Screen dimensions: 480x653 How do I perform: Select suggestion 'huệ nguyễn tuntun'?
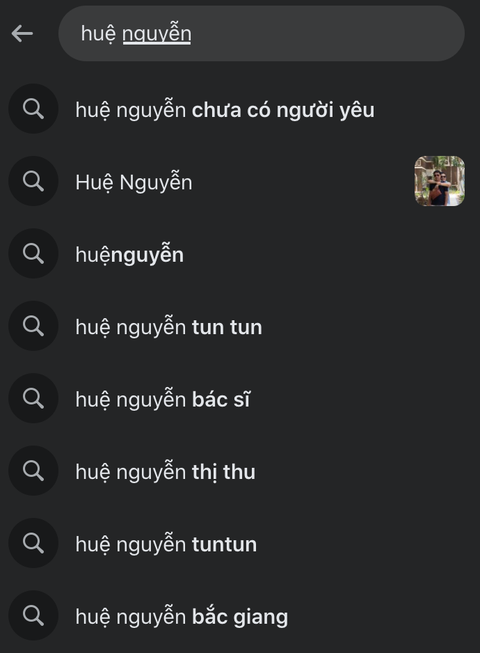click(166, 545)
